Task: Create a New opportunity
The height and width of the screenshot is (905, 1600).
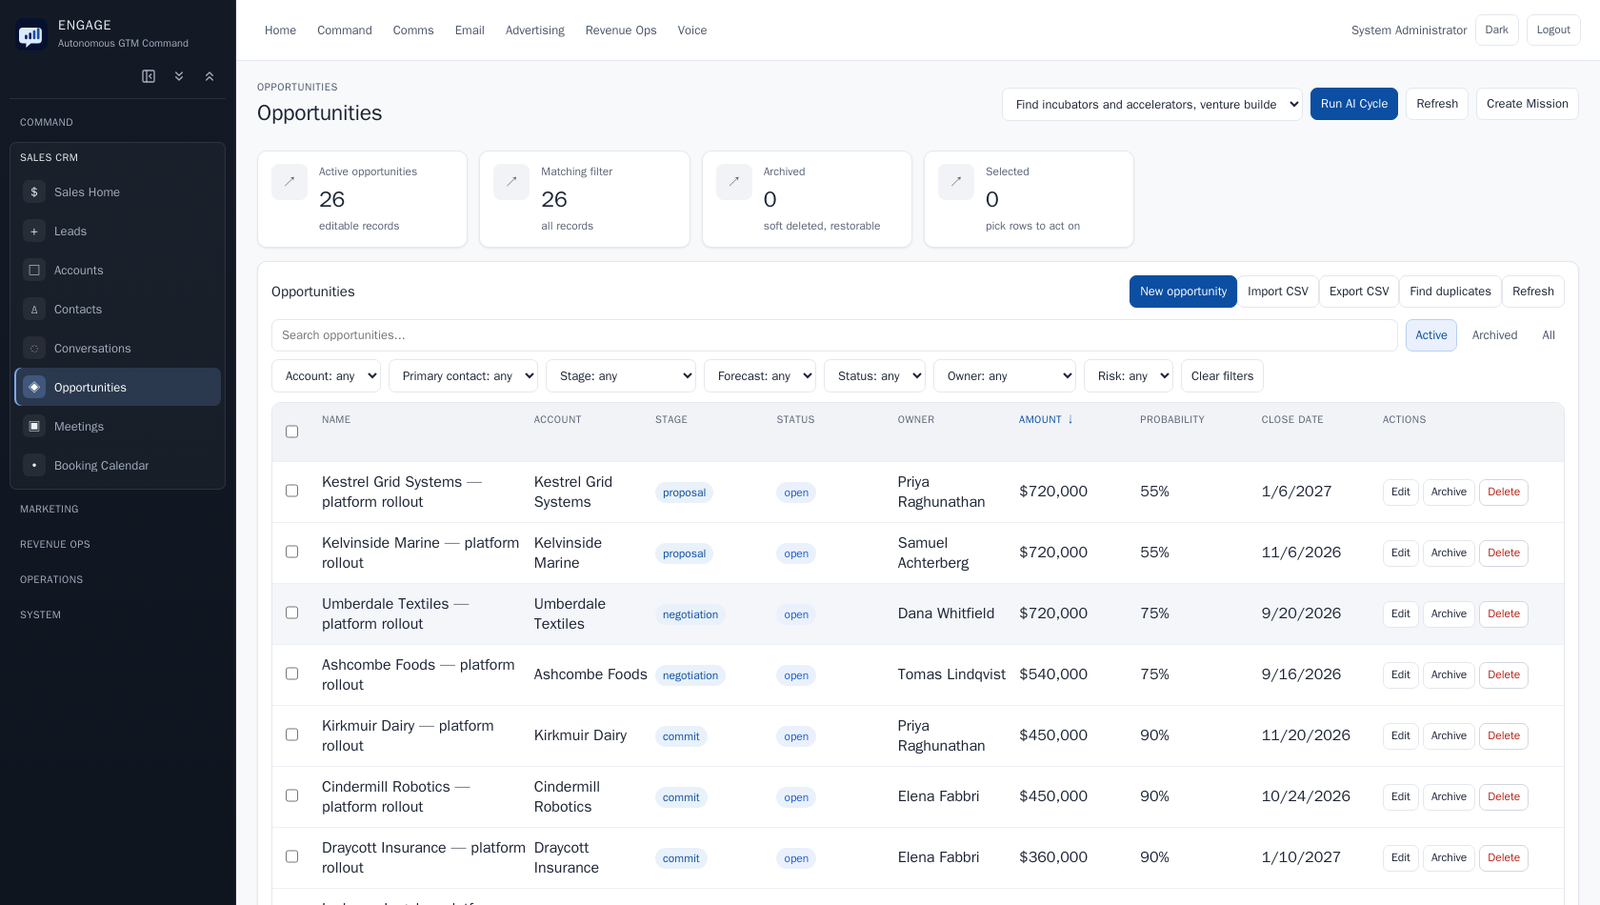Action: [1183, 291]
